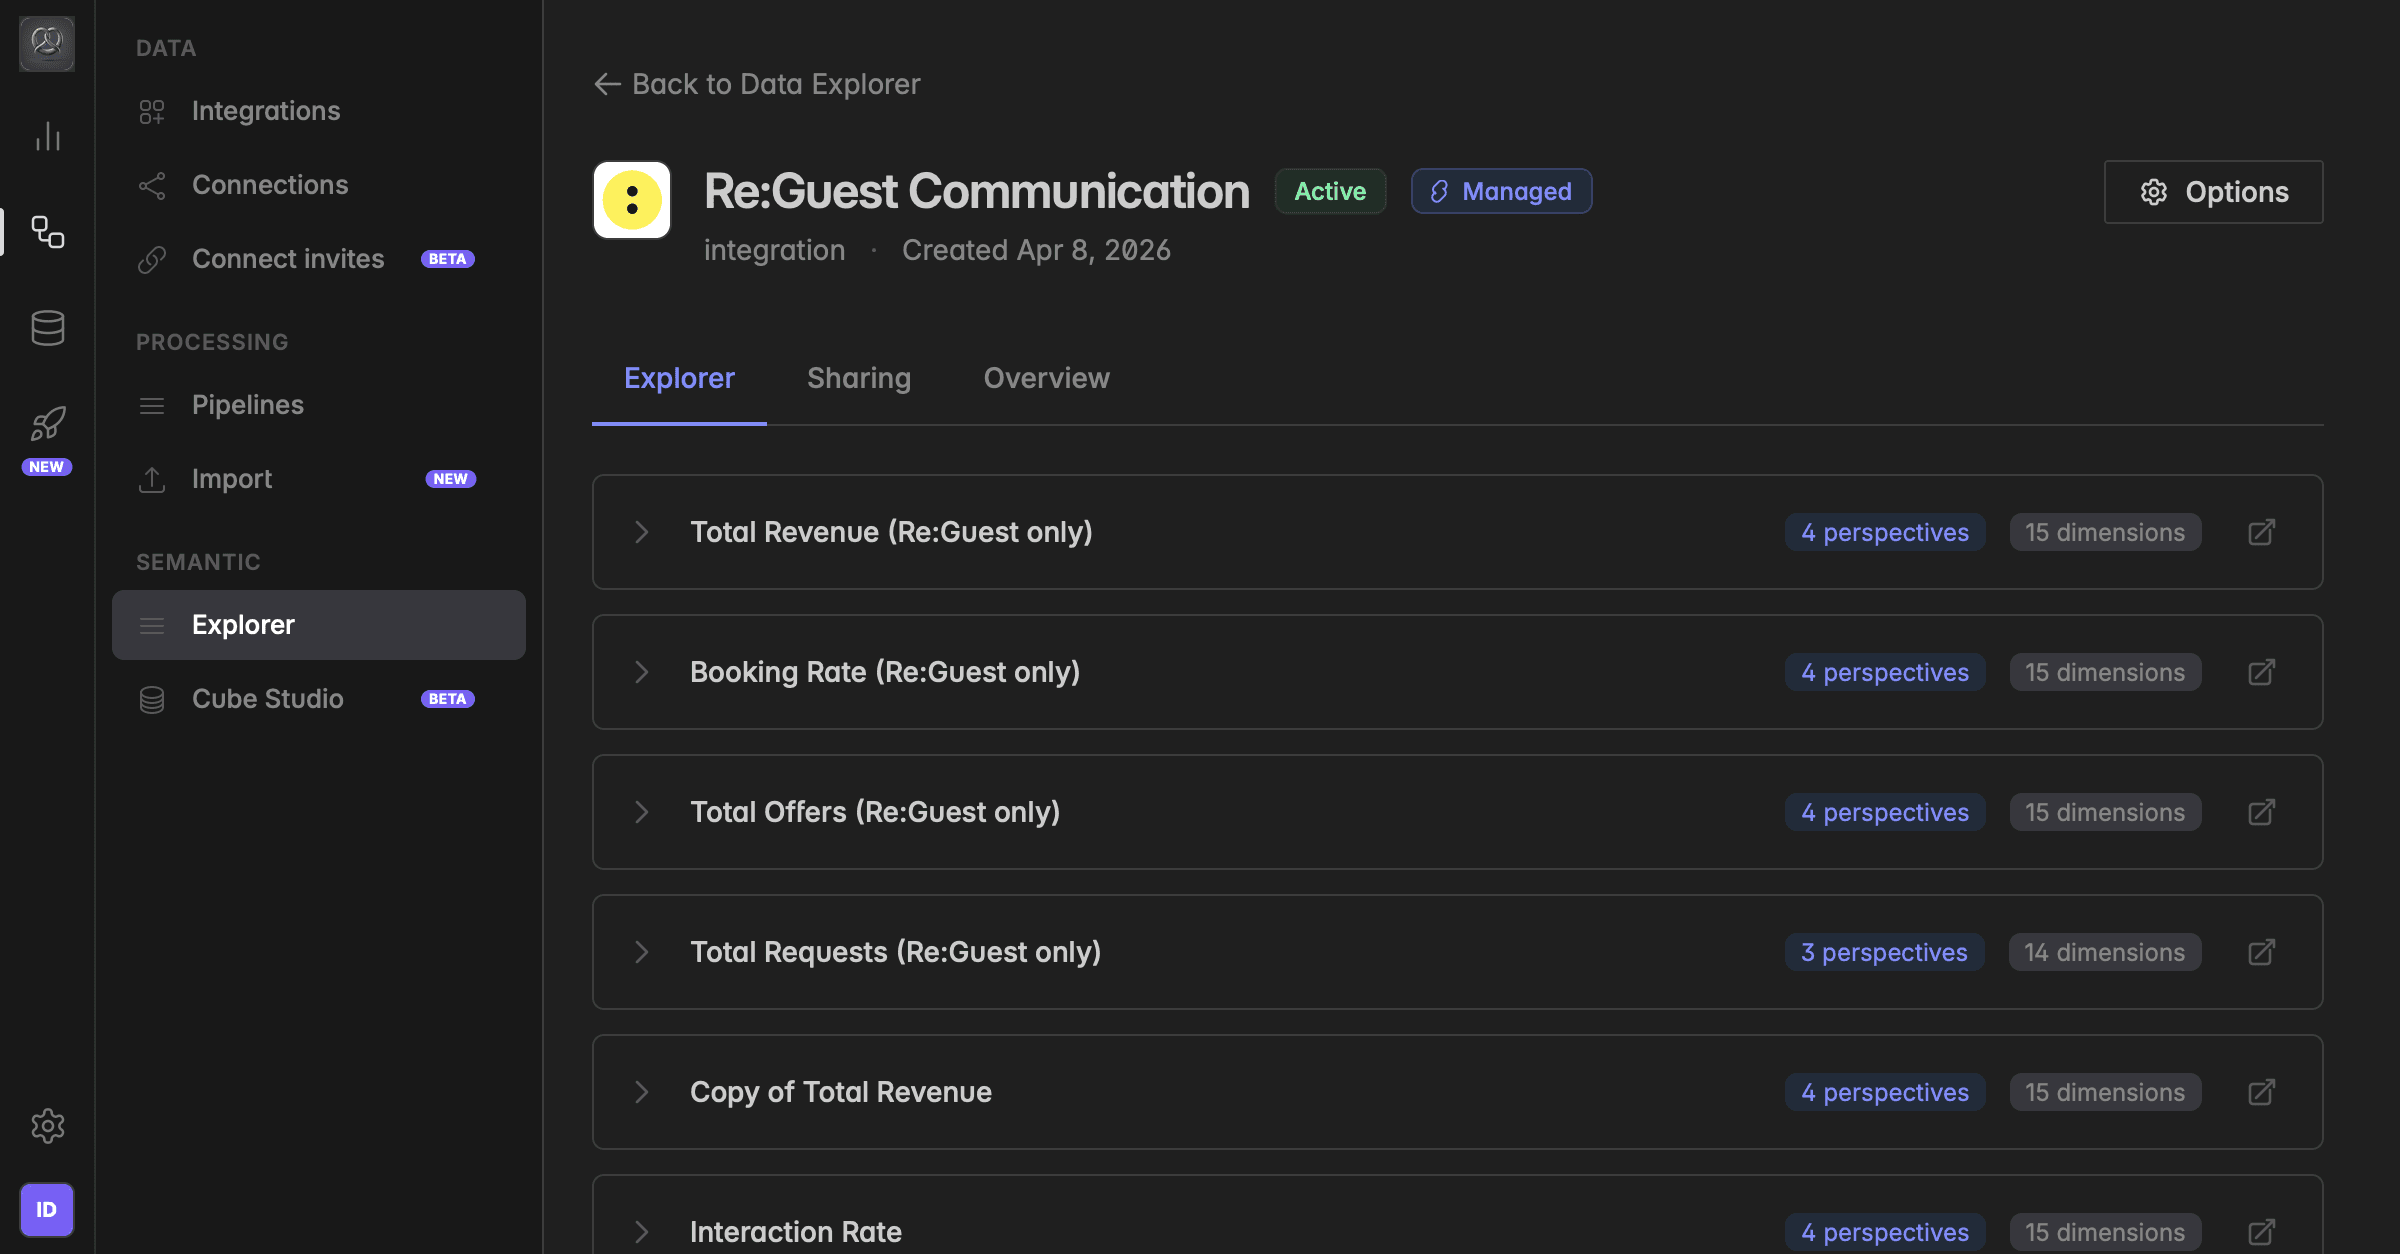Switch to the Overview tab
Viewport: 2400px width, 1254px height.
click(1046, 378)
